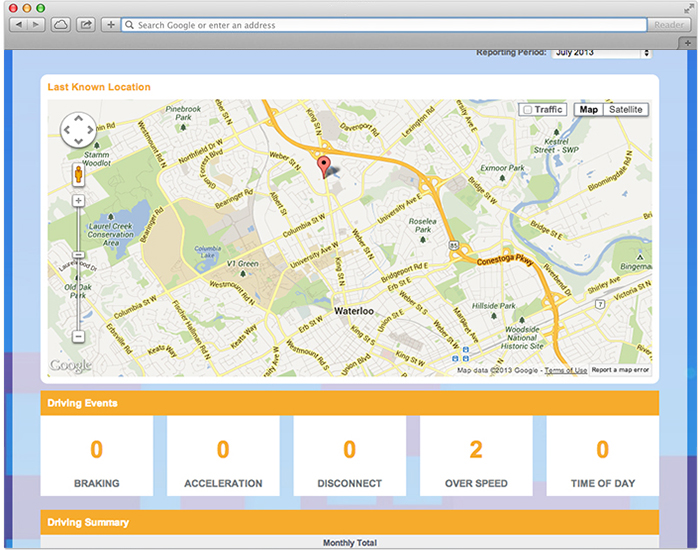Select the Street View pegman icon
Viewport: 700px width, 550px height.
pyautogui.click(x=78, y=175)
